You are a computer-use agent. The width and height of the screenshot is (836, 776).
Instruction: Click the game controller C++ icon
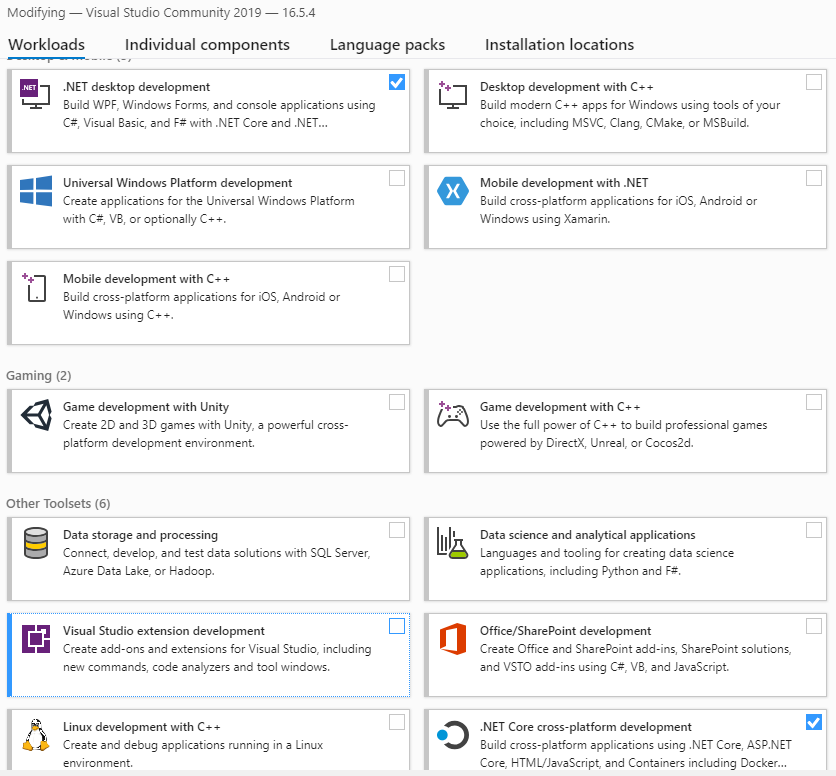tap(453, 414)
